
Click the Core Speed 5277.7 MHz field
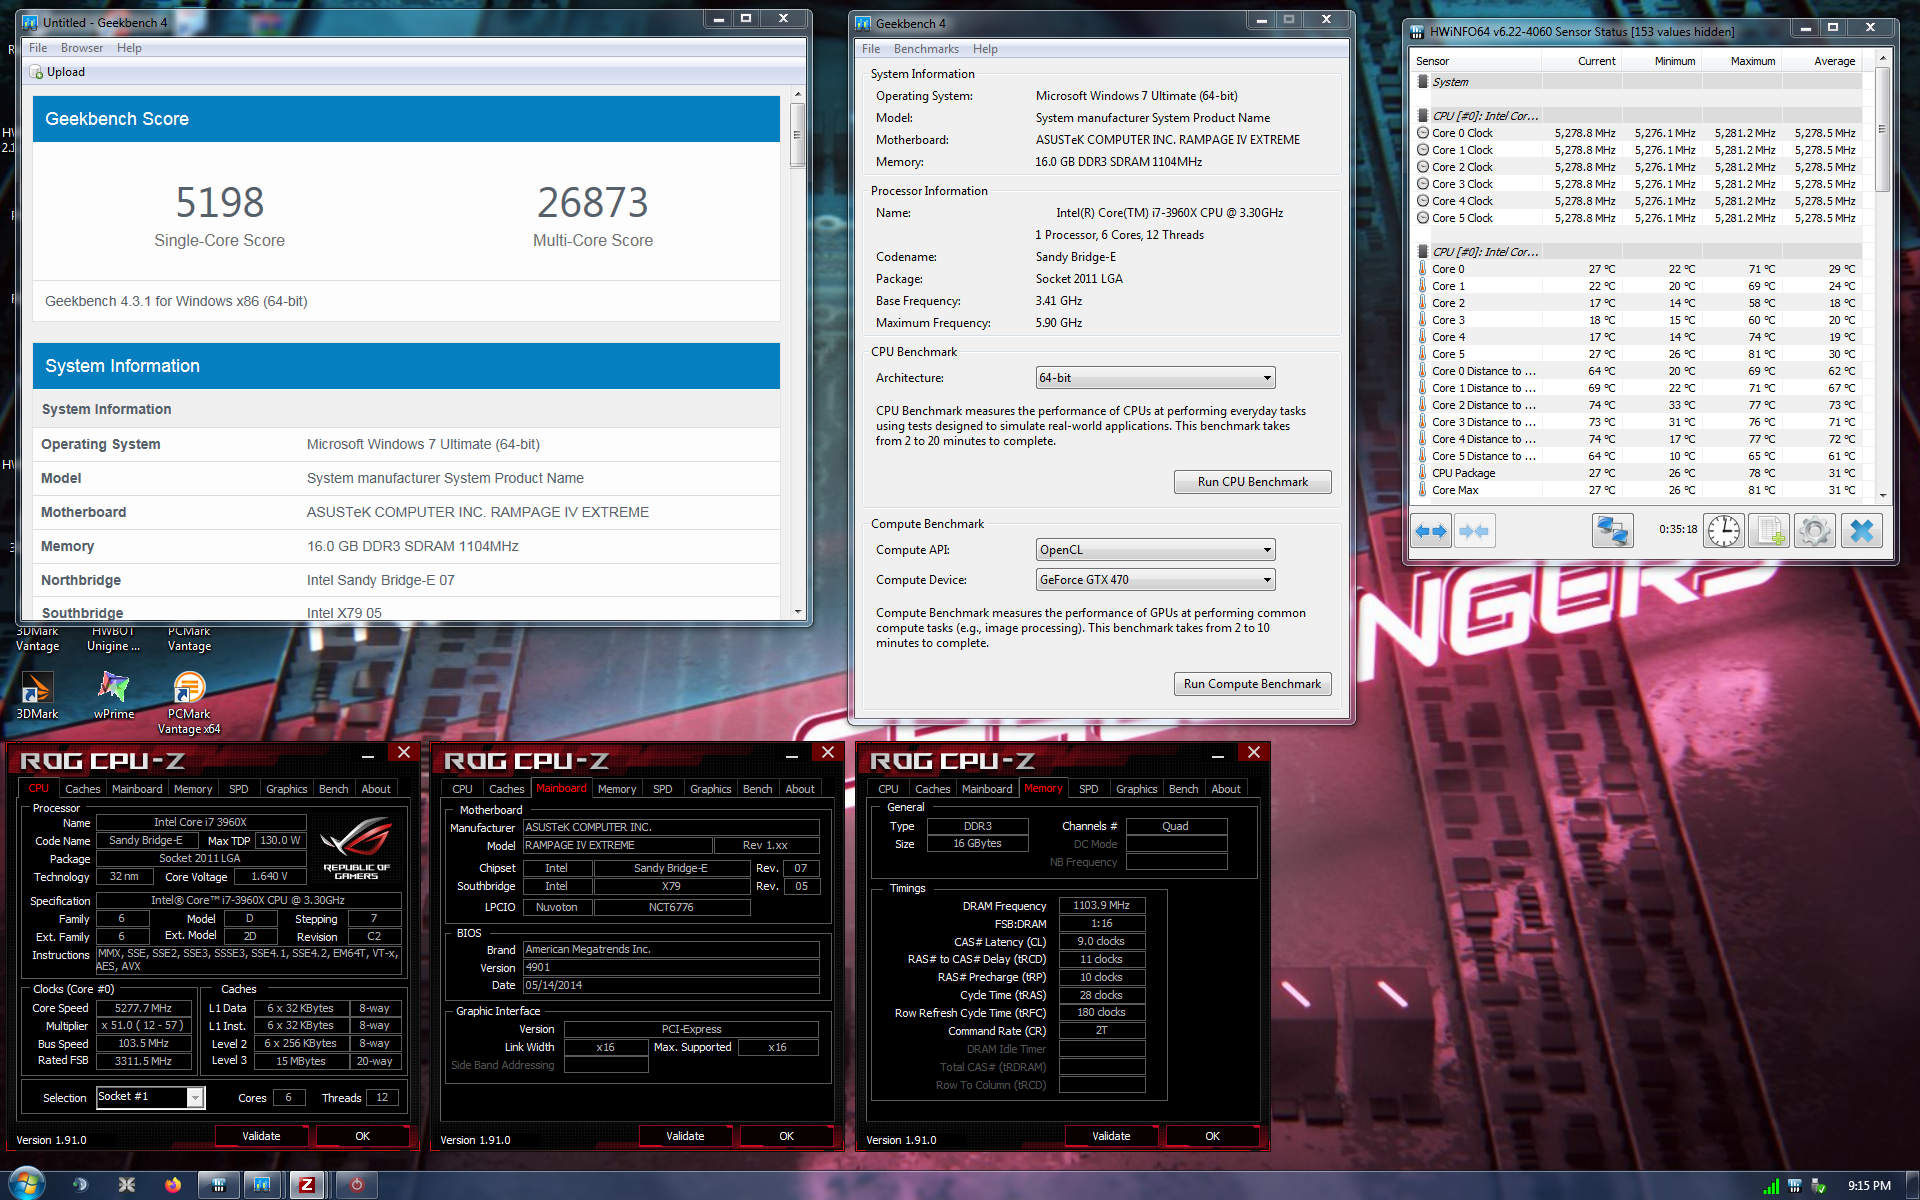pos(143,1008)
